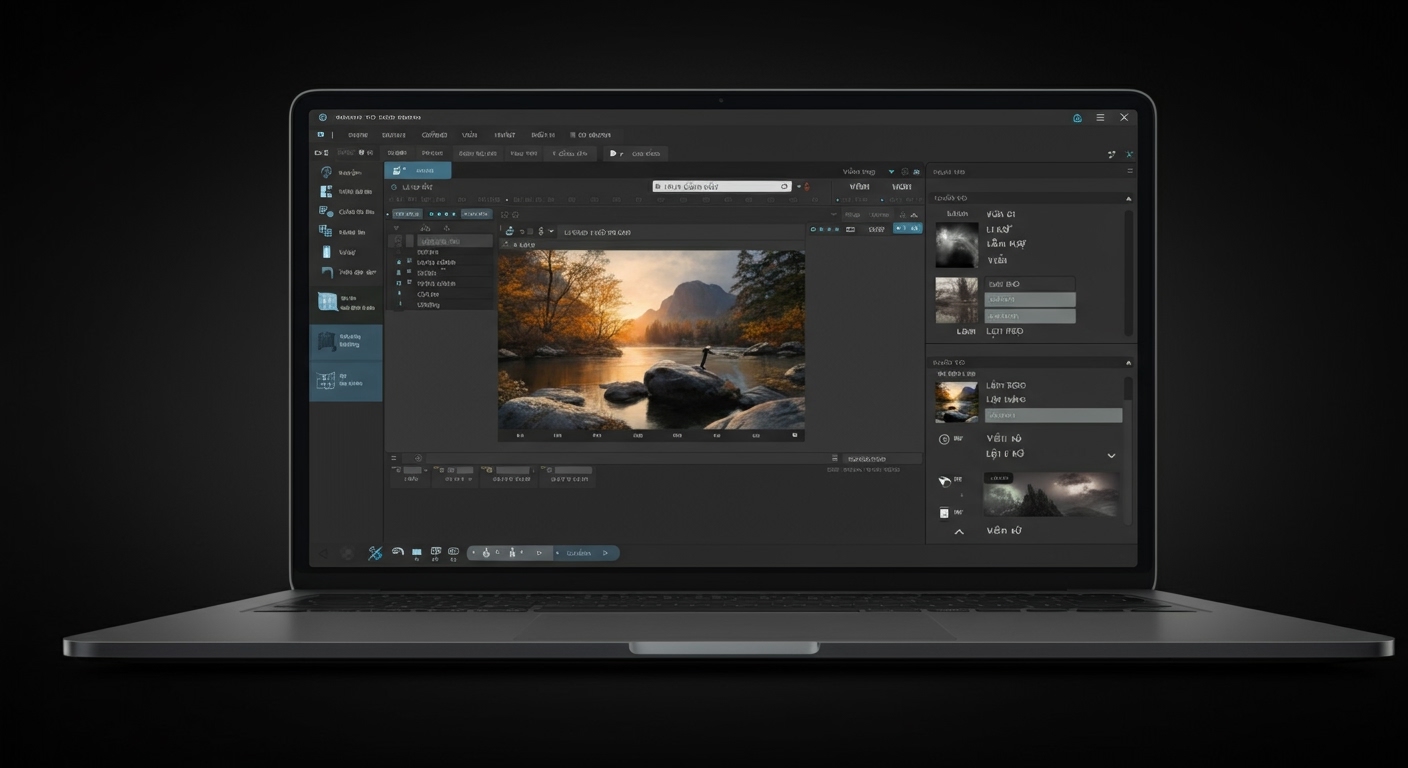The image size is (1408, 768).
Task: Click the teal cross icon below close button
Action: 1130,154
